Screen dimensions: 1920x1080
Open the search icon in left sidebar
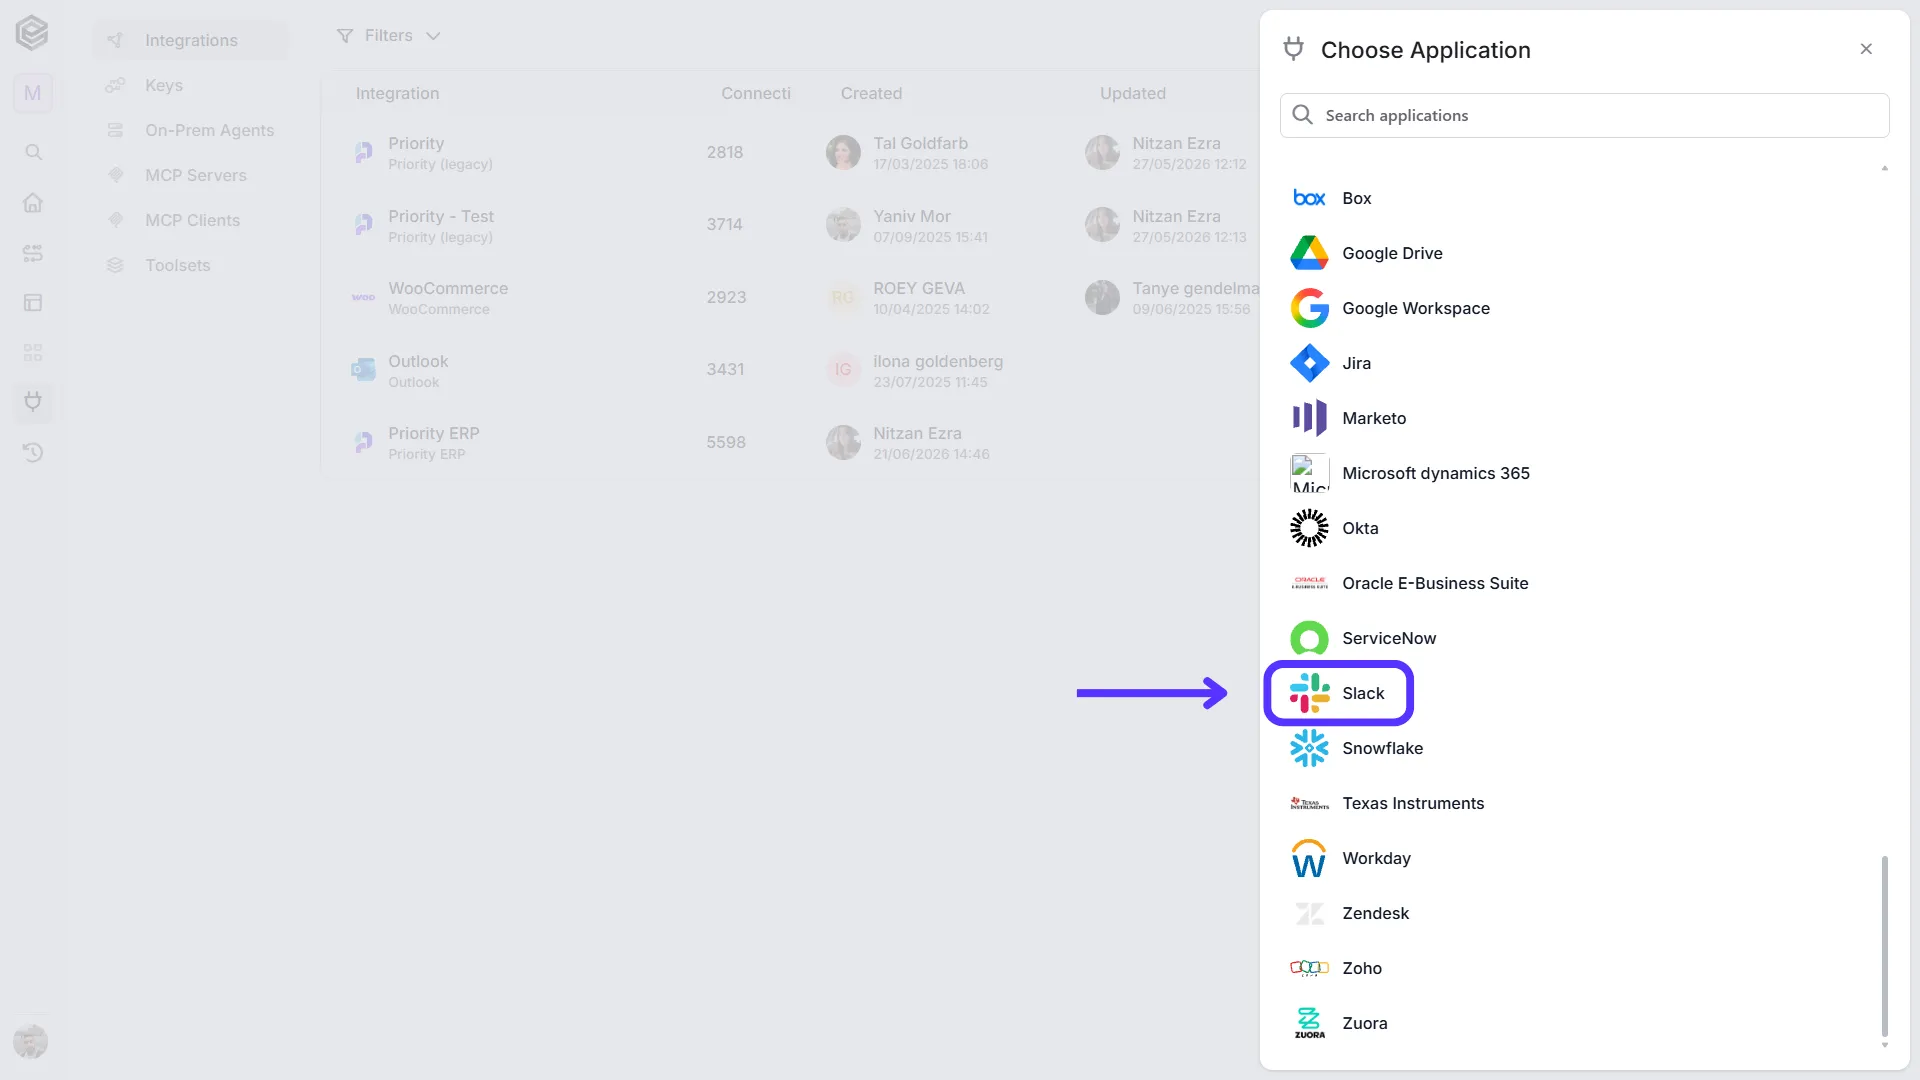pos(33,152)
